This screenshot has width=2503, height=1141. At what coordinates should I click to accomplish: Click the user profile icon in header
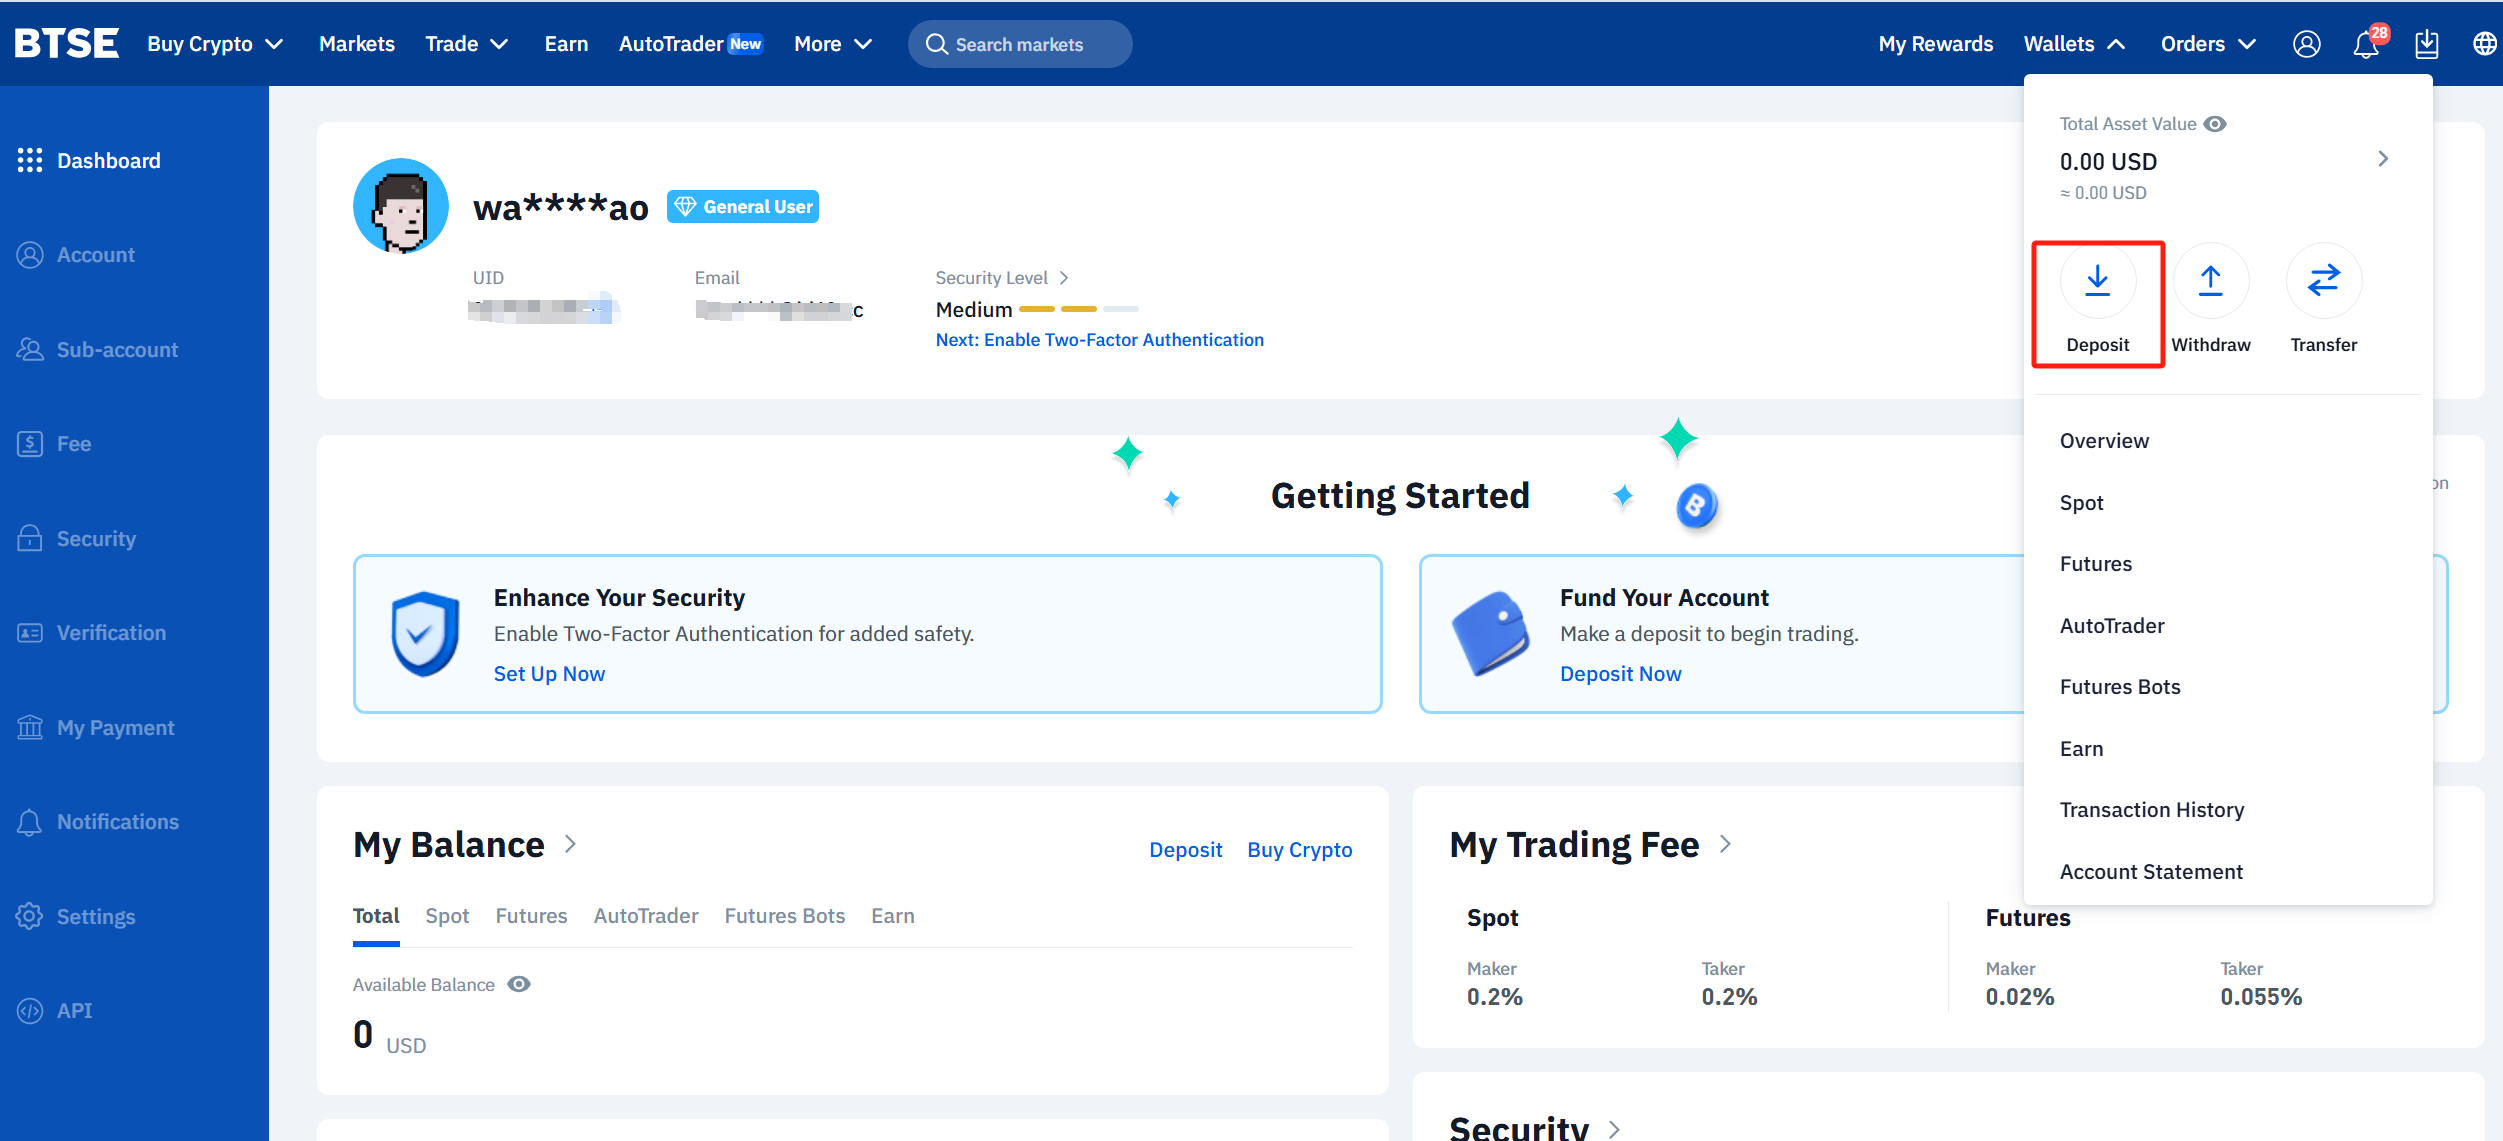tap(2306, 44)
